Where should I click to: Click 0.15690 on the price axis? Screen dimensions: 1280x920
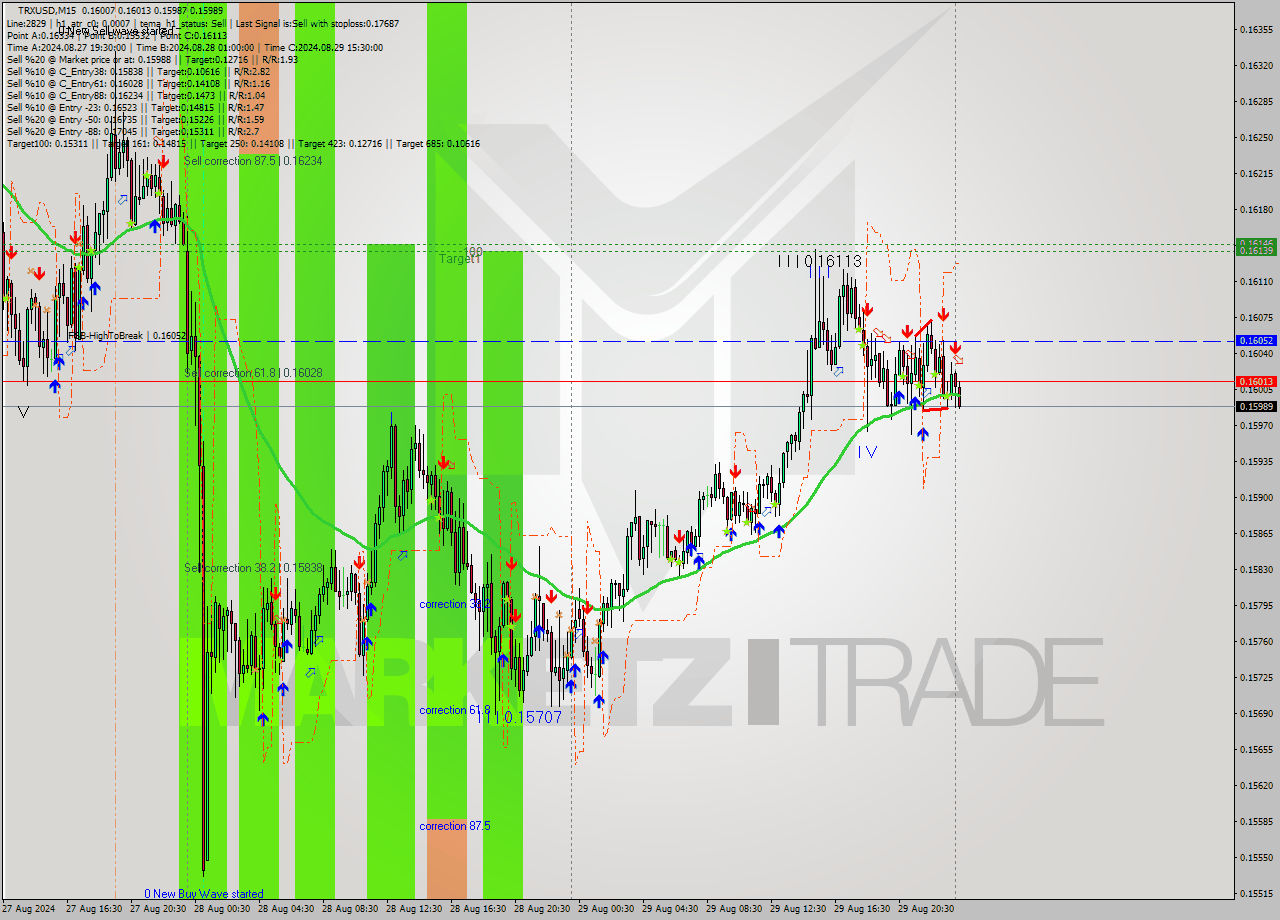pyautogui.click(x=1256, y=713)
